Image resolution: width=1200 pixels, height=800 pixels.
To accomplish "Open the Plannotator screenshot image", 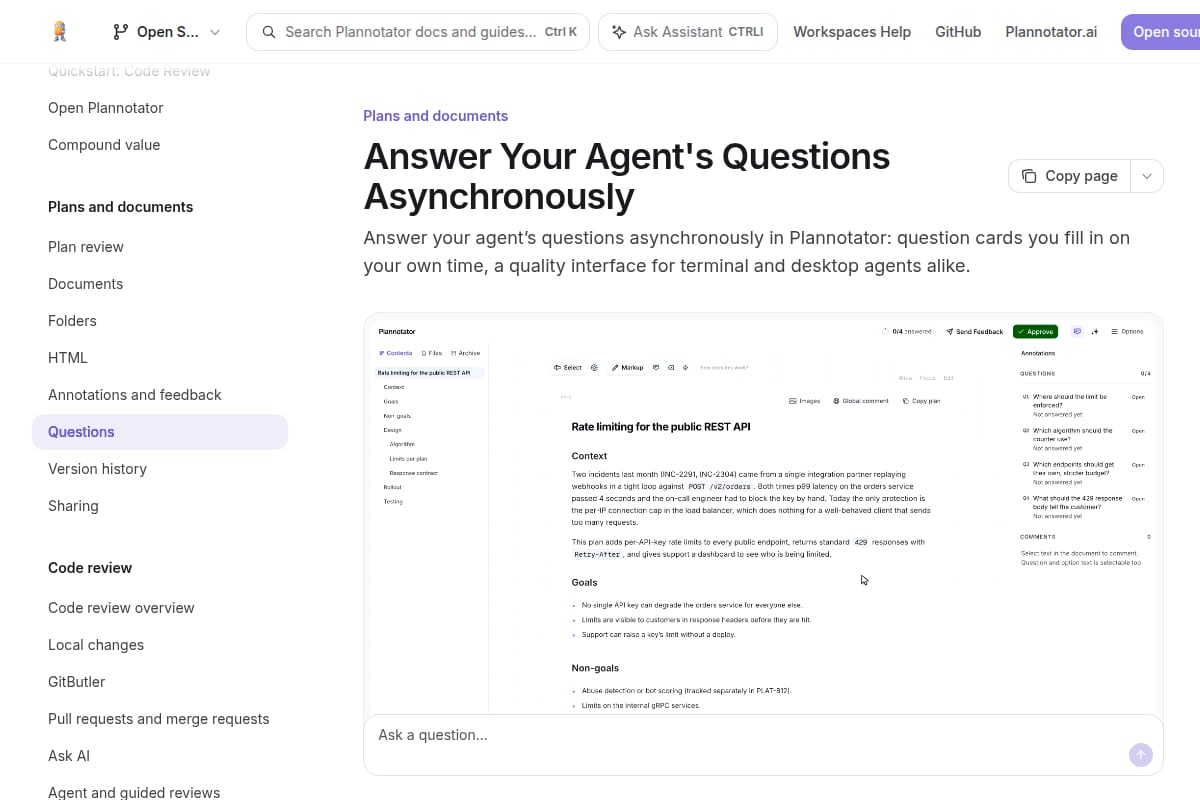I will coord(763,515).
